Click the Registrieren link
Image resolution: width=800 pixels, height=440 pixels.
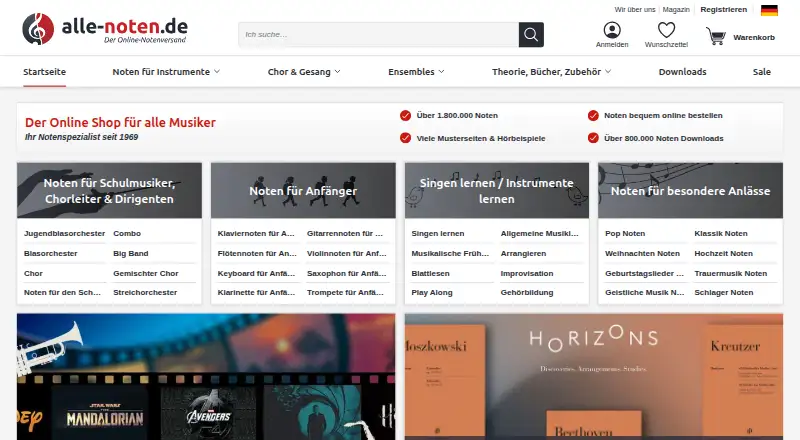click(723, 10)
